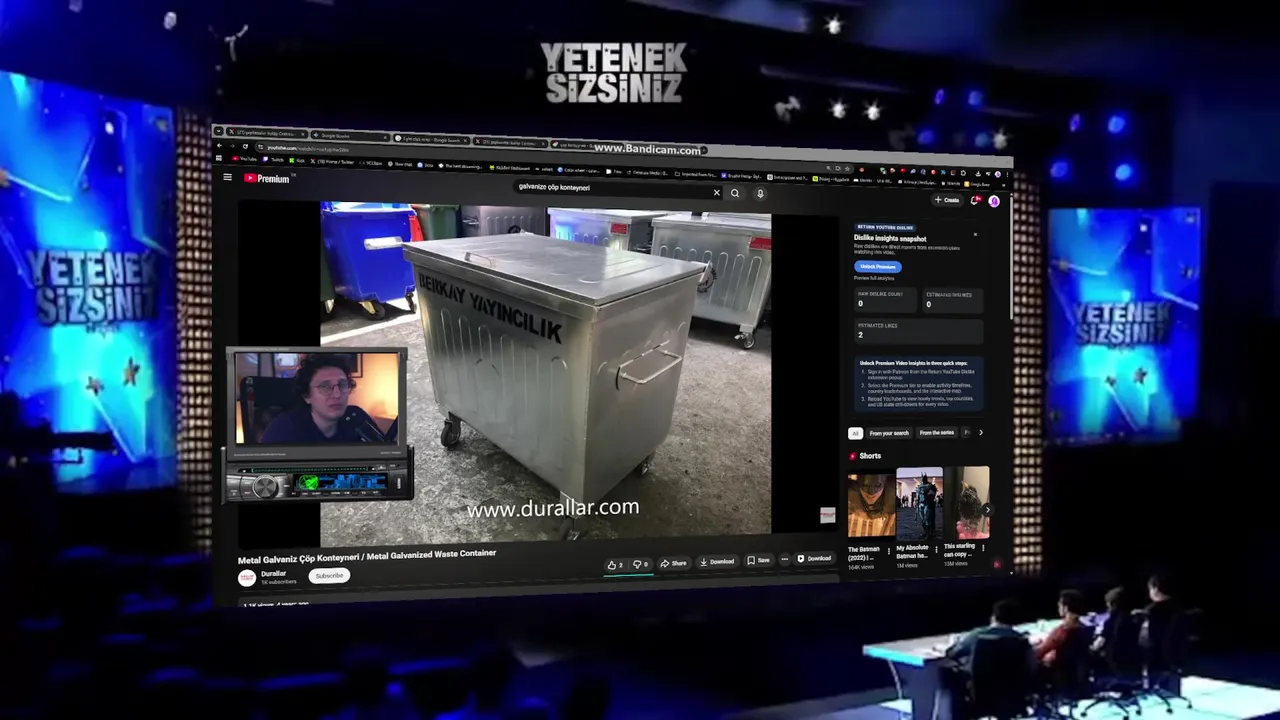Switch to the first browser tab
Viewport: 1280px width, 720px height.
pyautogui.click(x=267, y=133)
